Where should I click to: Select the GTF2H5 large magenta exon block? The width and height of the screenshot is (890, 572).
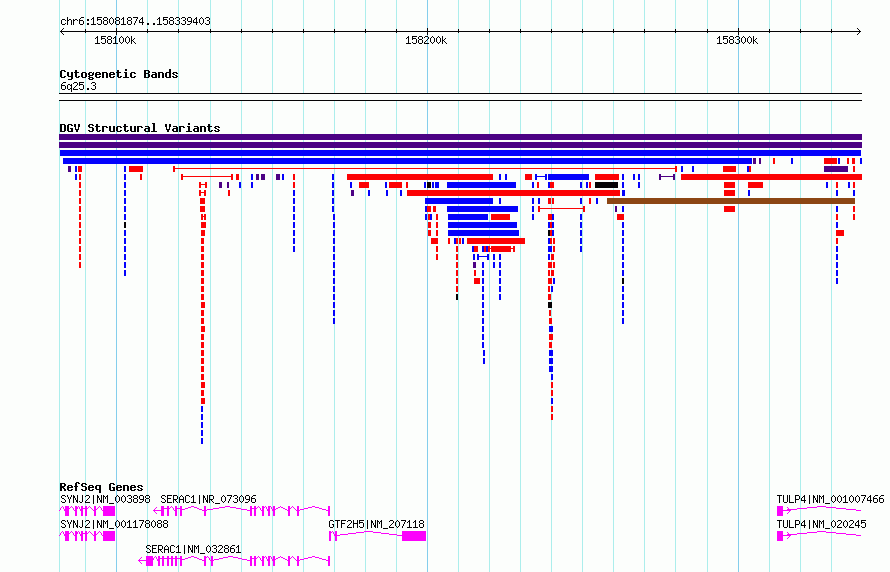[x=414, y=536]
